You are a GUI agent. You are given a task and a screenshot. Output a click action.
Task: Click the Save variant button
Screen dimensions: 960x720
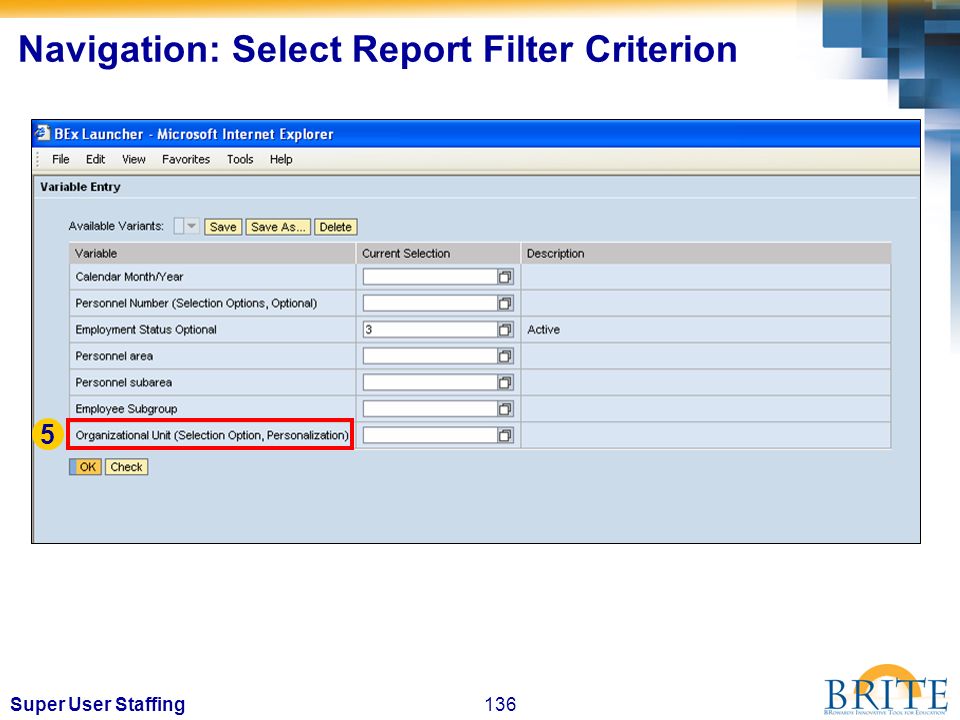point(223,227)
